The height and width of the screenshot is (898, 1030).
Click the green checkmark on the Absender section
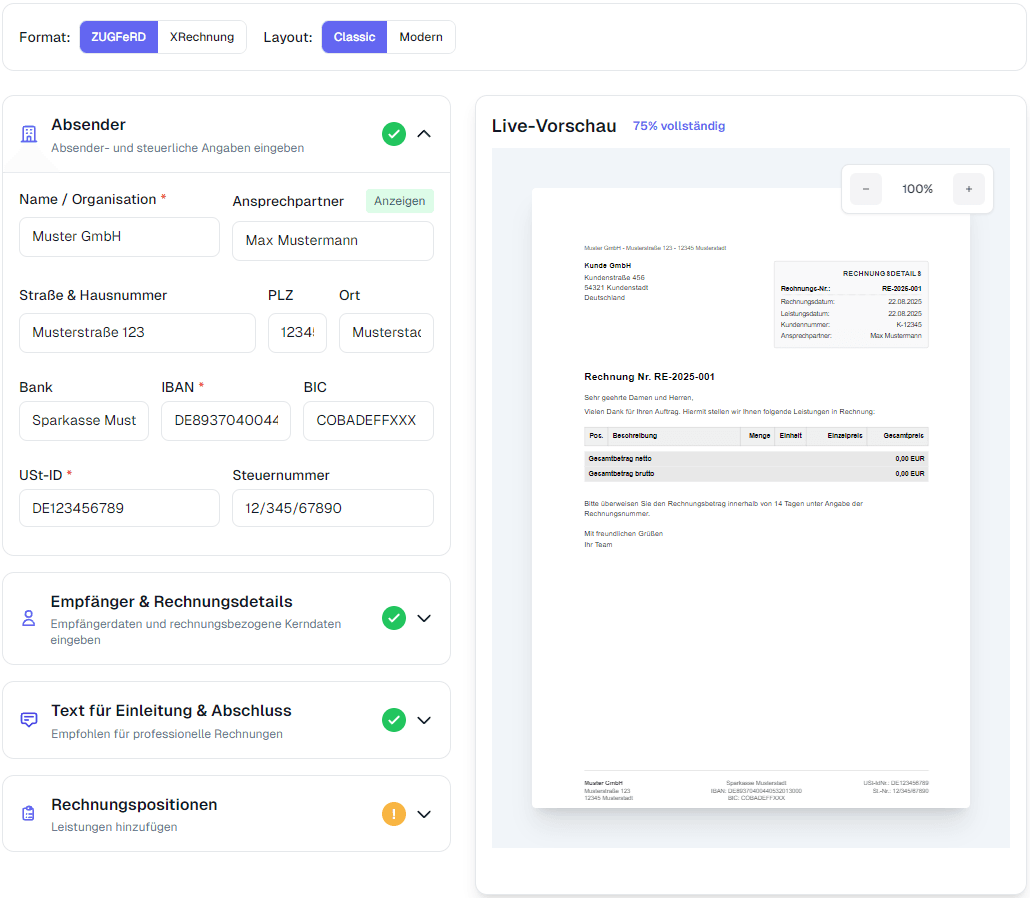[x=394, y=133]
